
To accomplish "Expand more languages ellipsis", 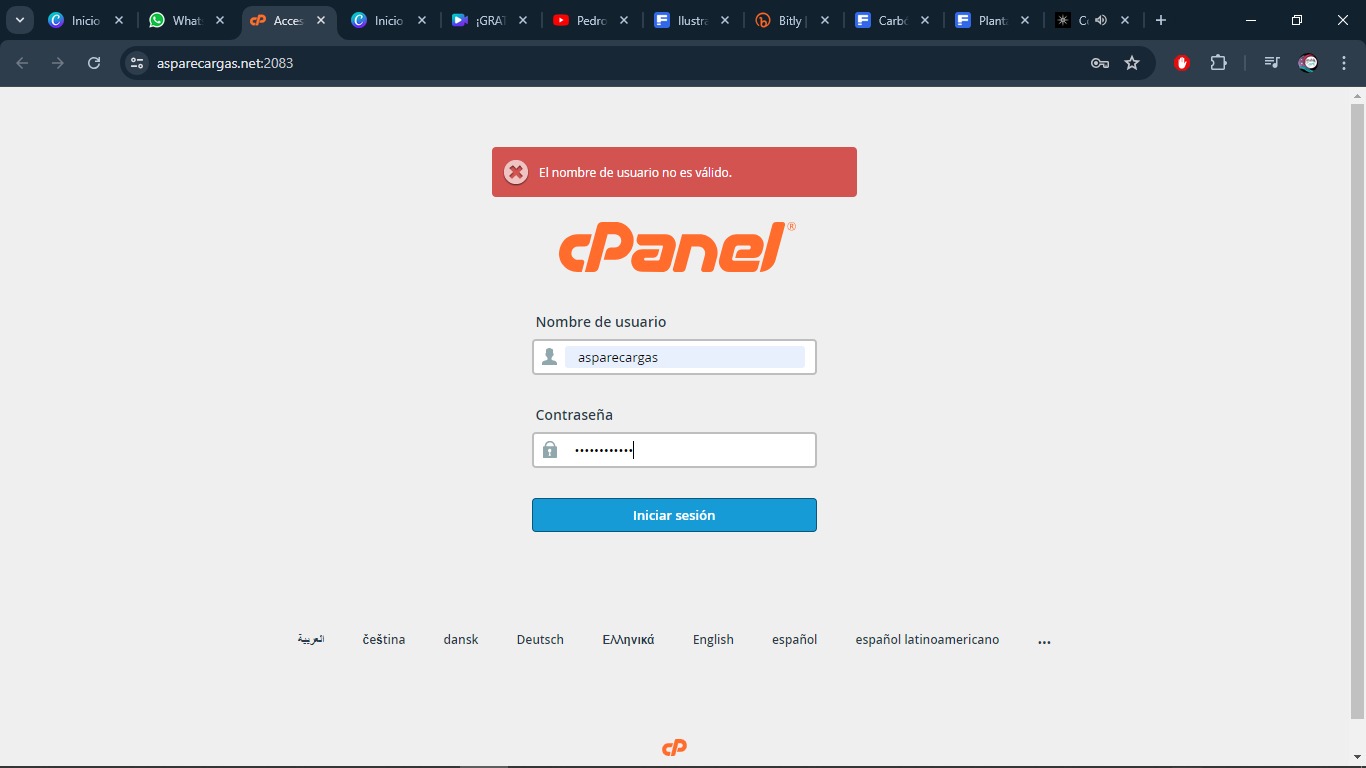I will 1044,640.
